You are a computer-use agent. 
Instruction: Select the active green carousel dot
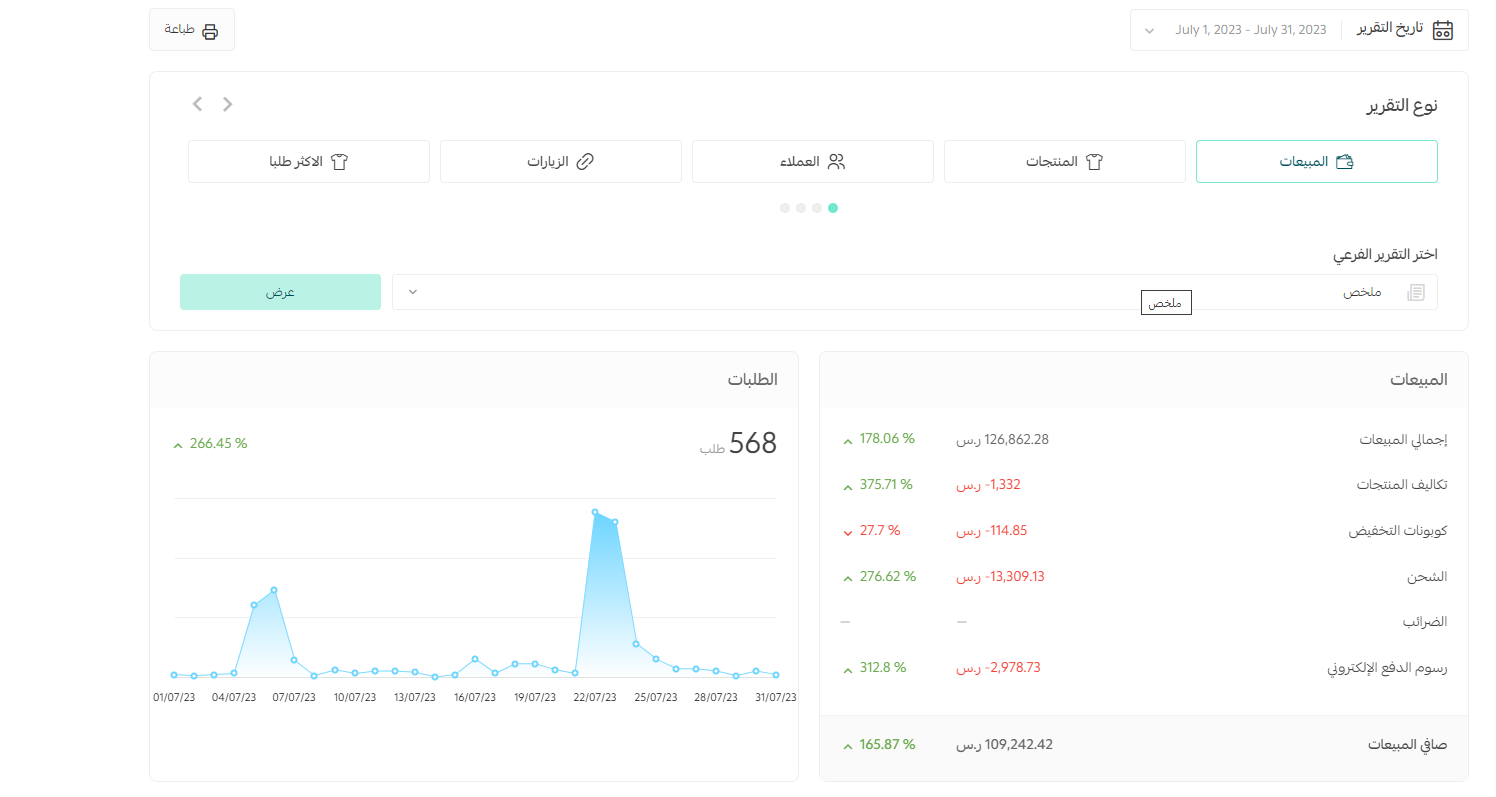click(x=833, y=208)
